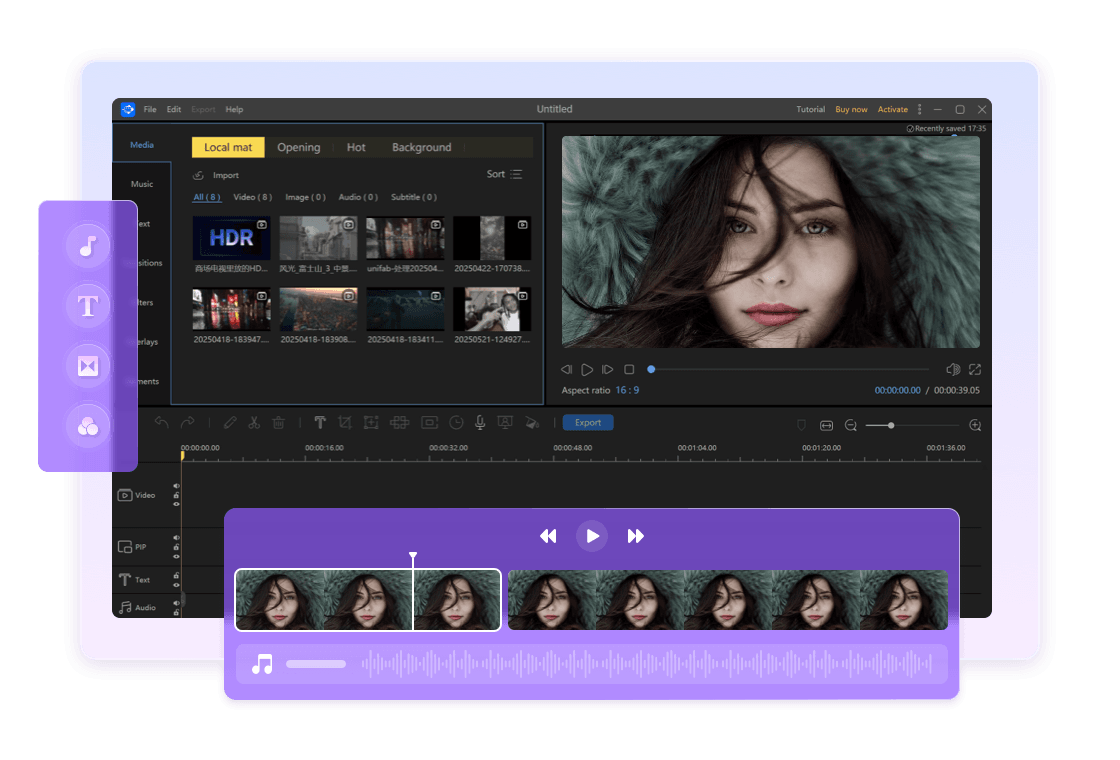This screenshot has height=760, width=1120.
Task: Mute the preview audio icon
Action: click(953, 369)
